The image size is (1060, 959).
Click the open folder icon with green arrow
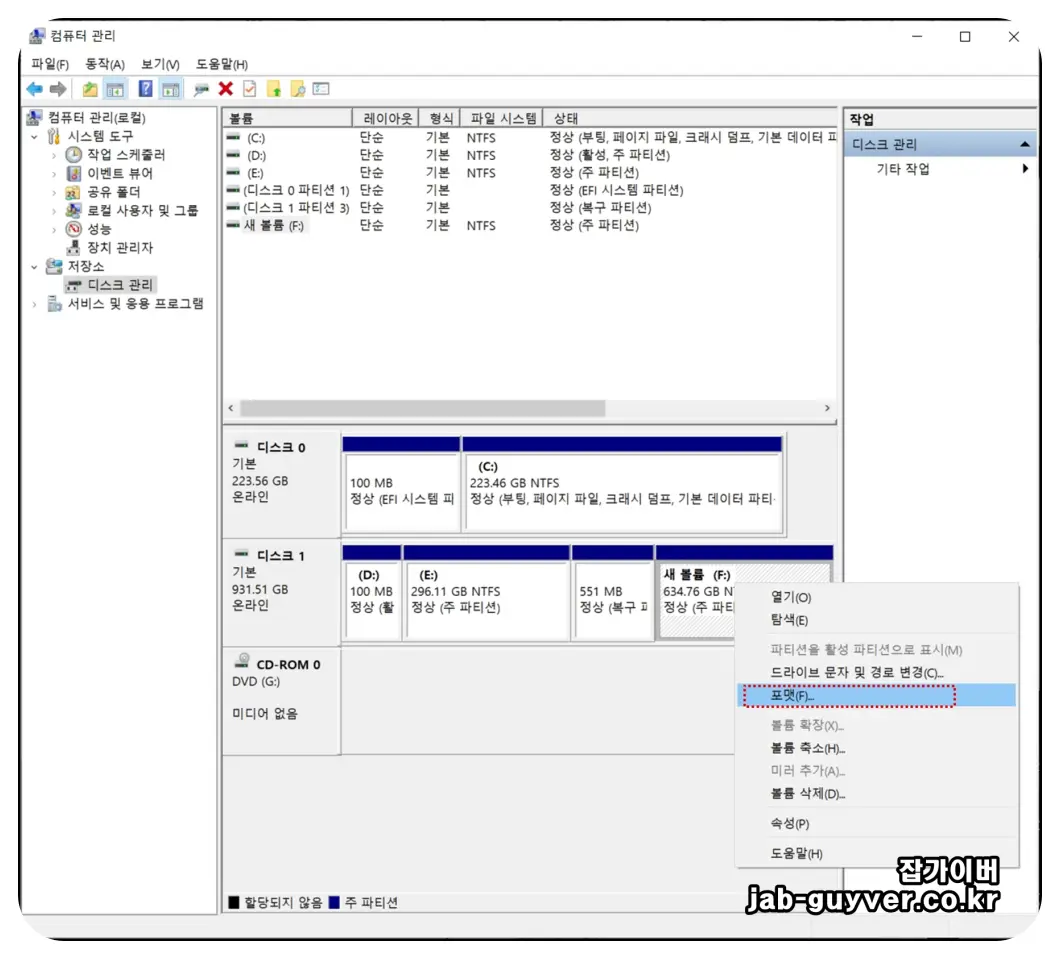pyautogui.click(x=91, y=88)
